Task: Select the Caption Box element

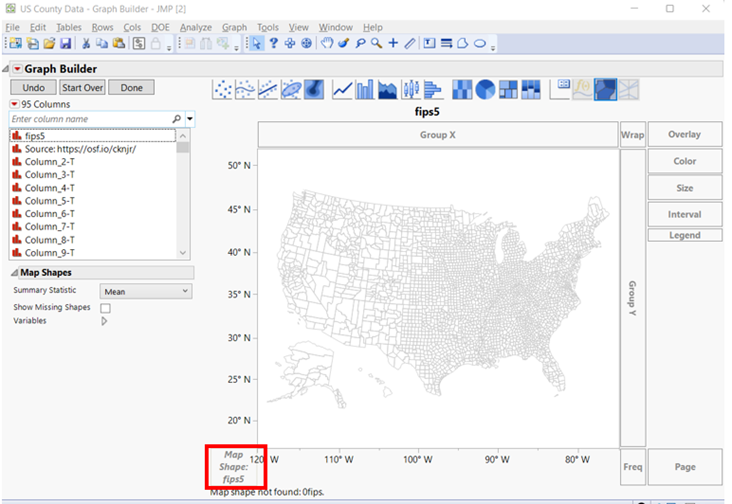Action: pos(560,89)
